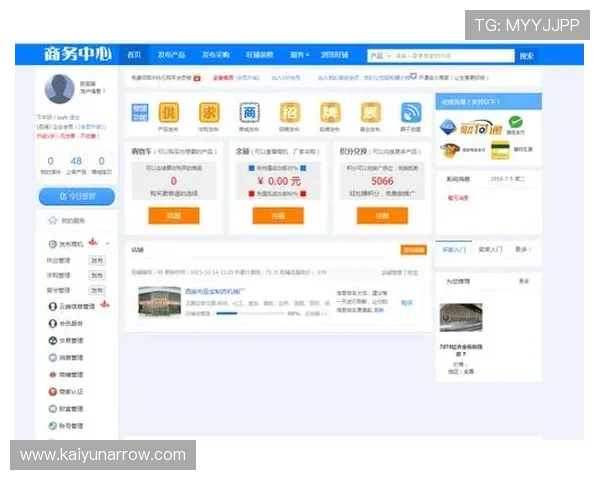Screen dimensions: 600x480
Task: Switch to the 买家入门 tab
Action: (454, 250)
